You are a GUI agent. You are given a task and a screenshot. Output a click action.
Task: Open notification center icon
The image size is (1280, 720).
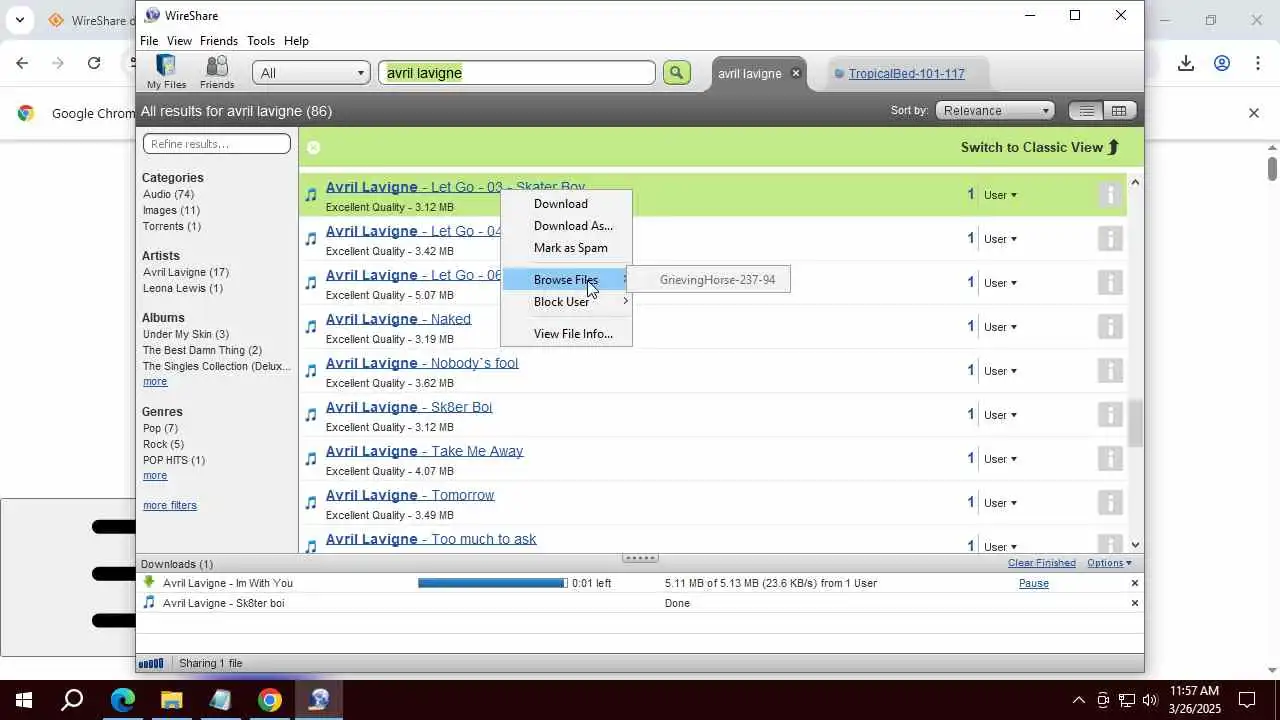(1247, 700)
